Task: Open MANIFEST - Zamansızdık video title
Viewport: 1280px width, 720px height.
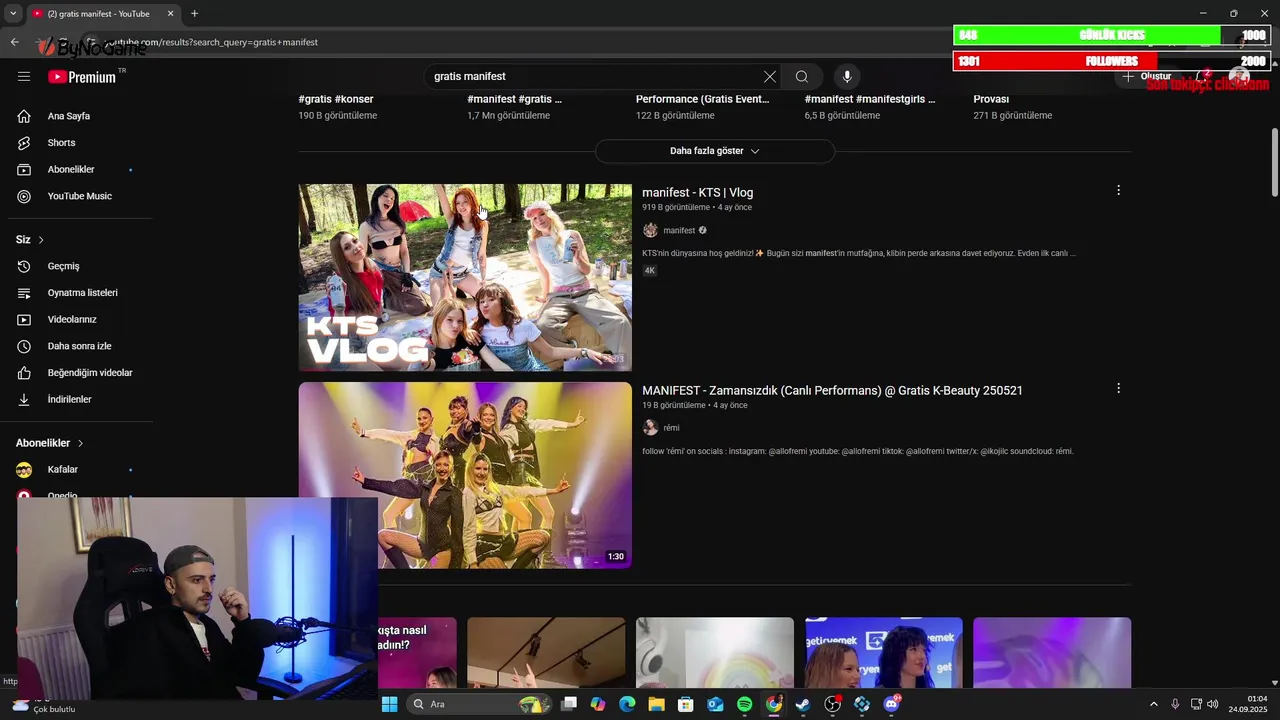Action: click(832, 390)
